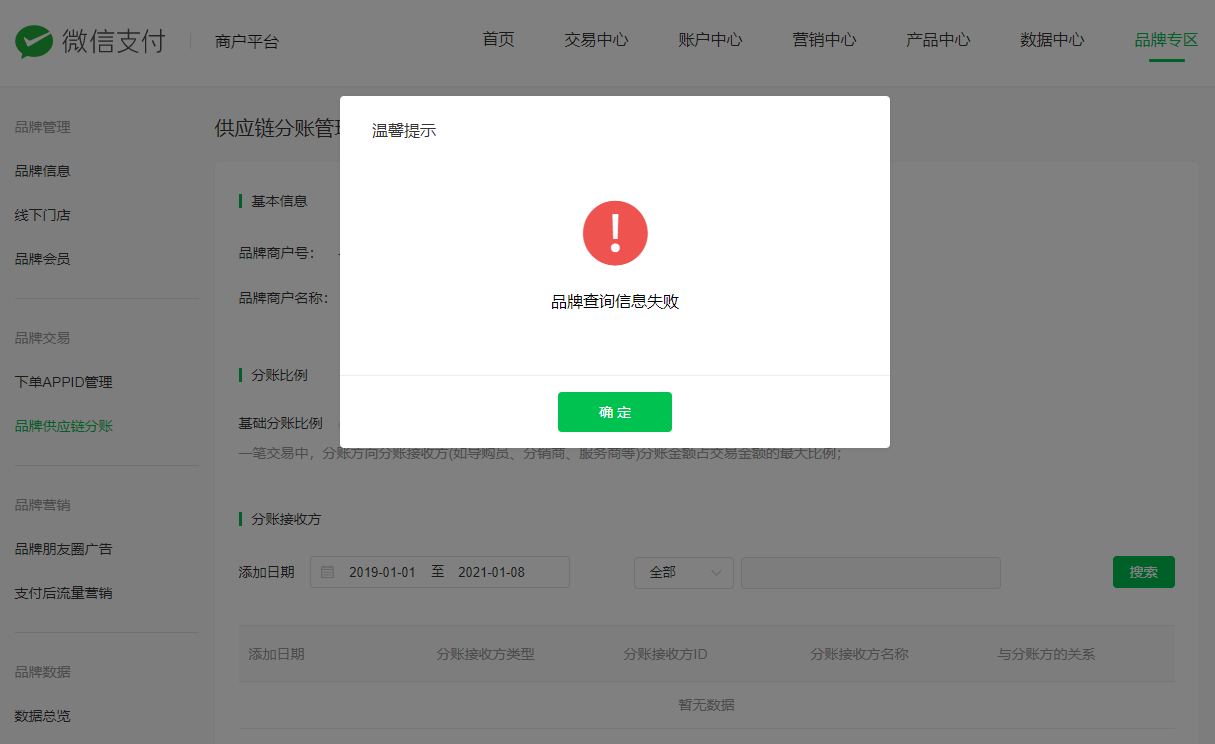Click the 分账接收方 section heading
The height and width of the screenshot is (744, 1215).
[286, 519]
